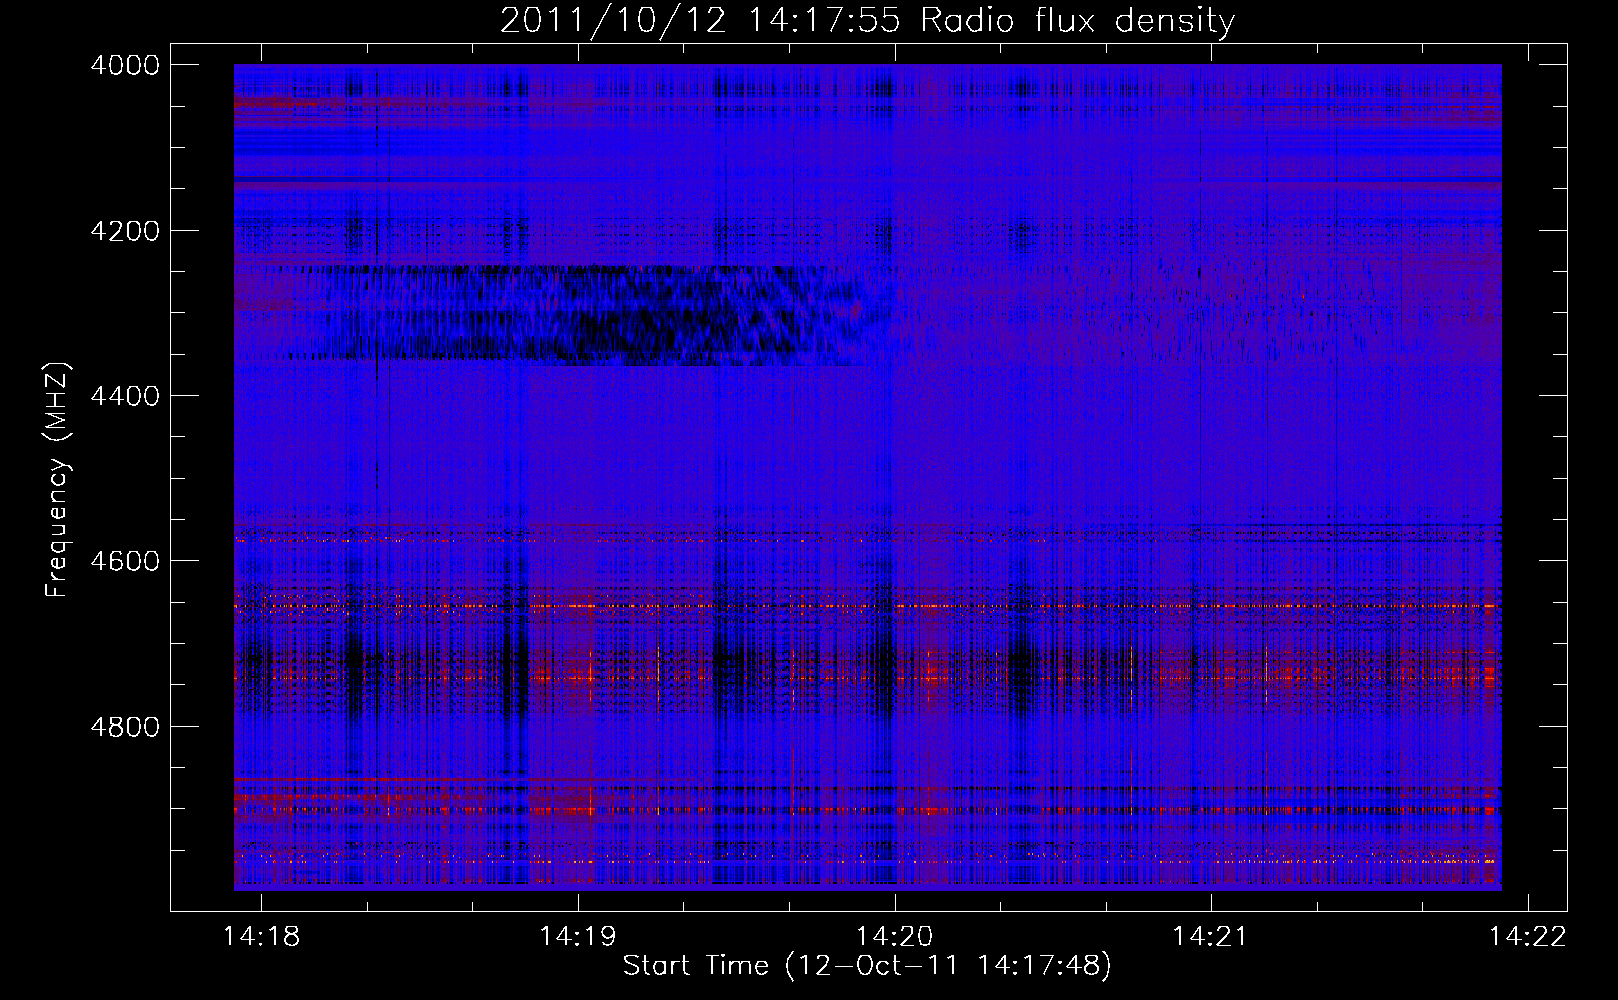
Task: Select the 4000 frequency tick label
Action: (x=124, y=65)
